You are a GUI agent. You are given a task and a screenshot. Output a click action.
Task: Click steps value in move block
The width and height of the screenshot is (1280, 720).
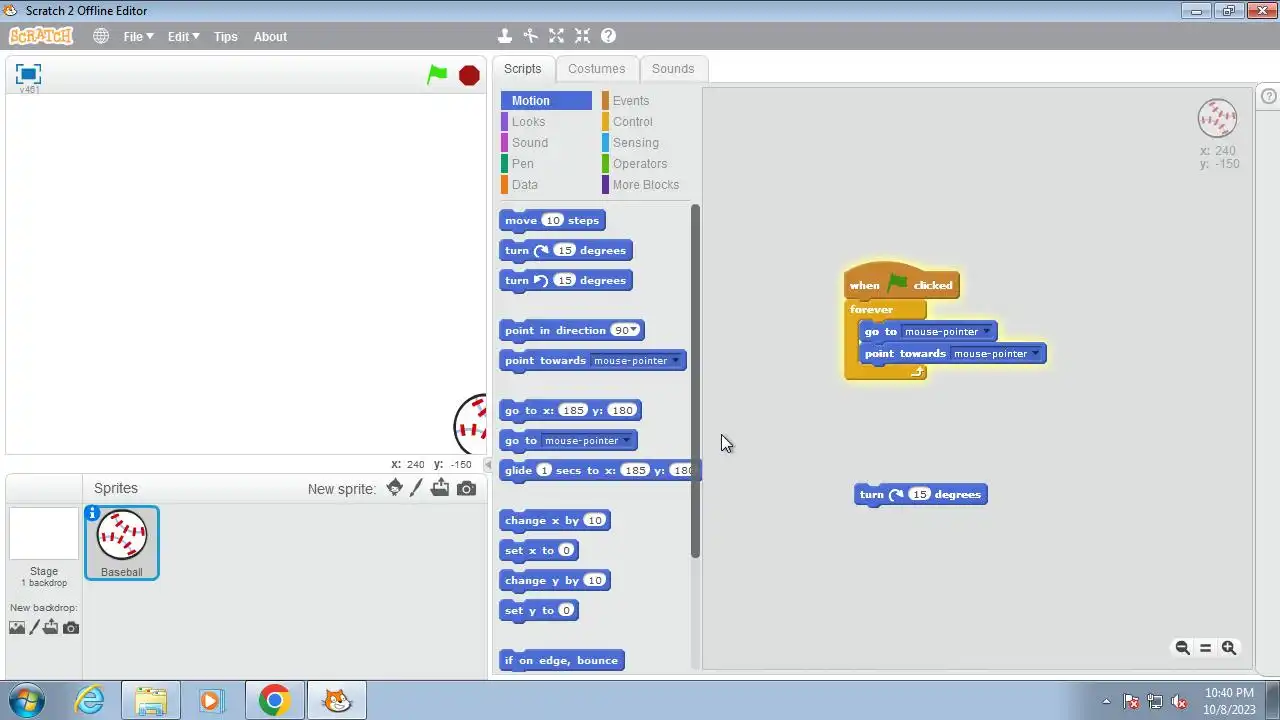click(x=553, y=220)
